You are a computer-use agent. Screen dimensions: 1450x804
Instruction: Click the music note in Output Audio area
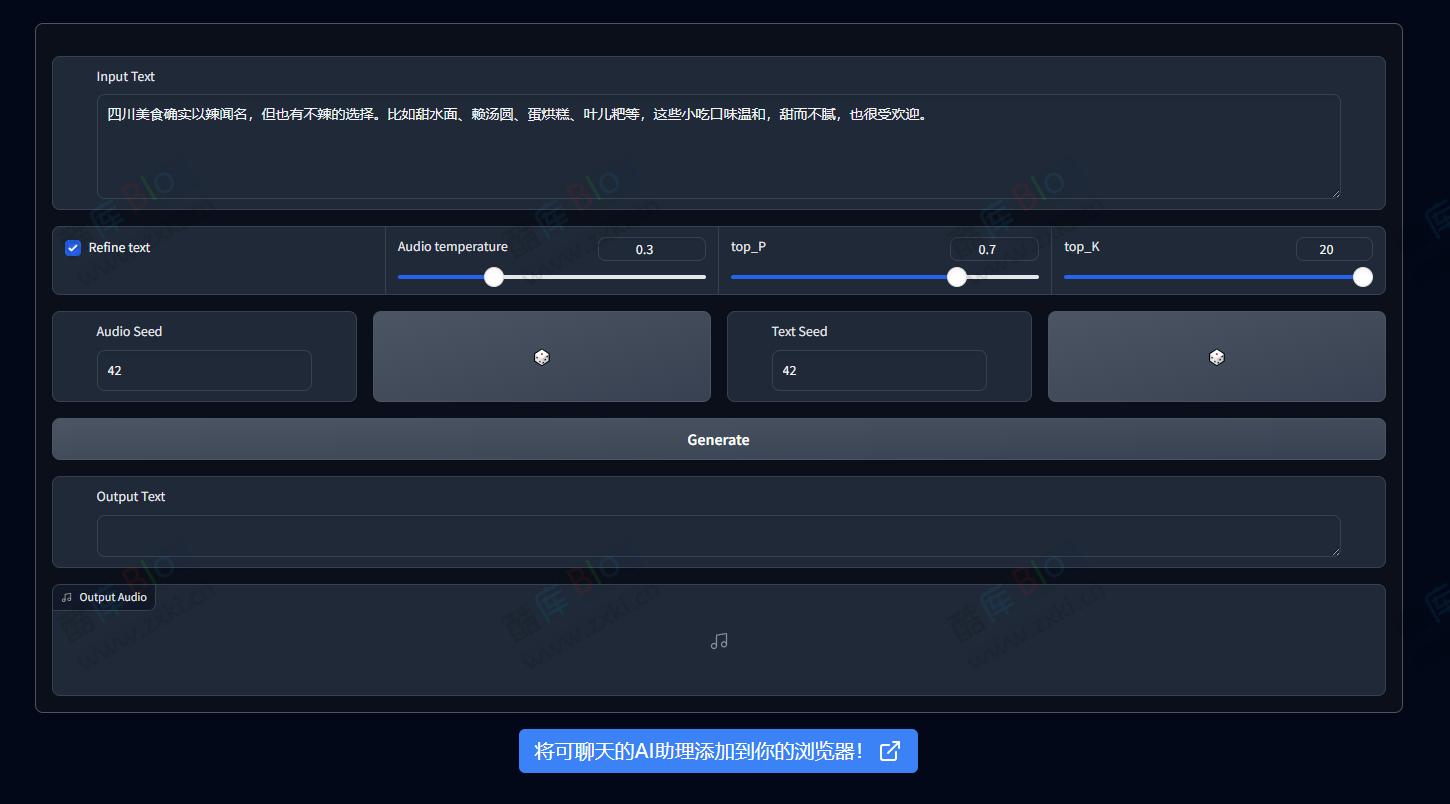tap(719, 641)
